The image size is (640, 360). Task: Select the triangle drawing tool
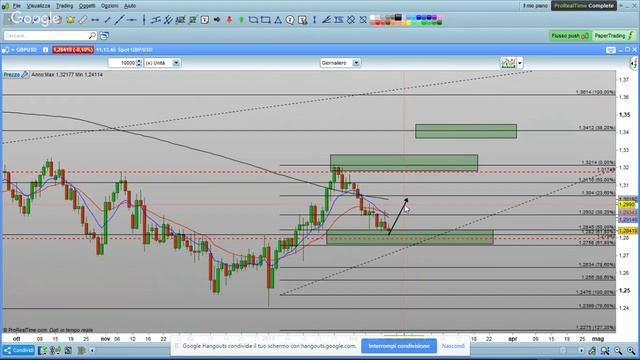(278, 20)
